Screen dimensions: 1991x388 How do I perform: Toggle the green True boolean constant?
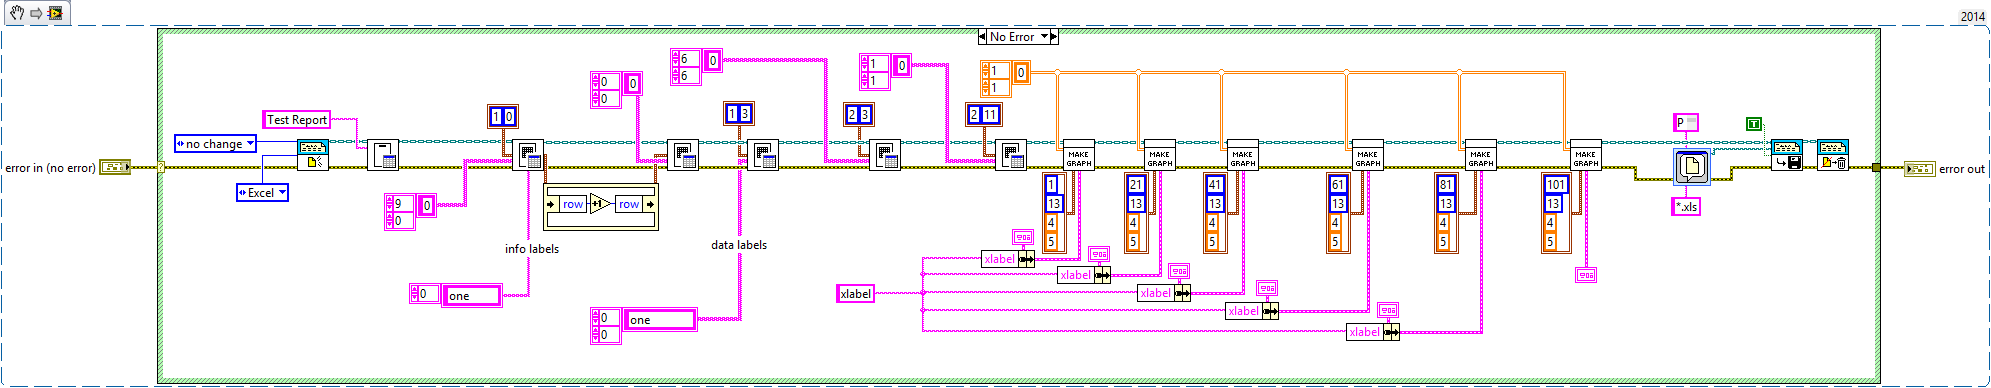(1753, 124)
